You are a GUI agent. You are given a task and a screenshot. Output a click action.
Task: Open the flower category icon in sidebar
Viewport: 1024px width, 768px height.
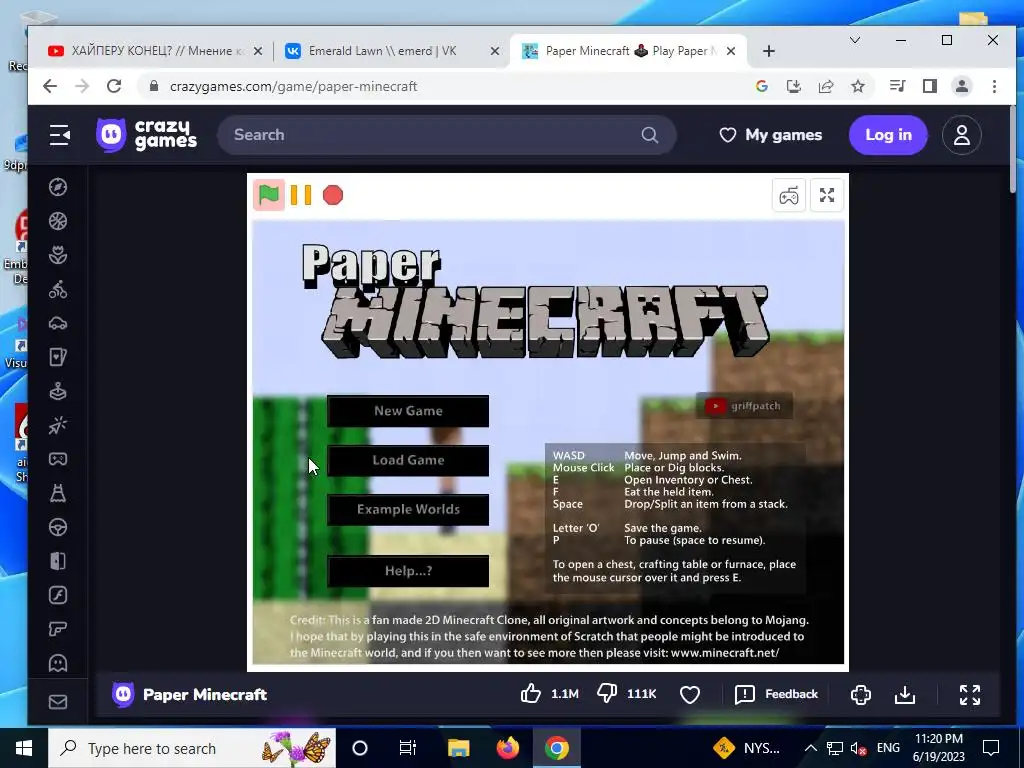(x=58, y=255)
